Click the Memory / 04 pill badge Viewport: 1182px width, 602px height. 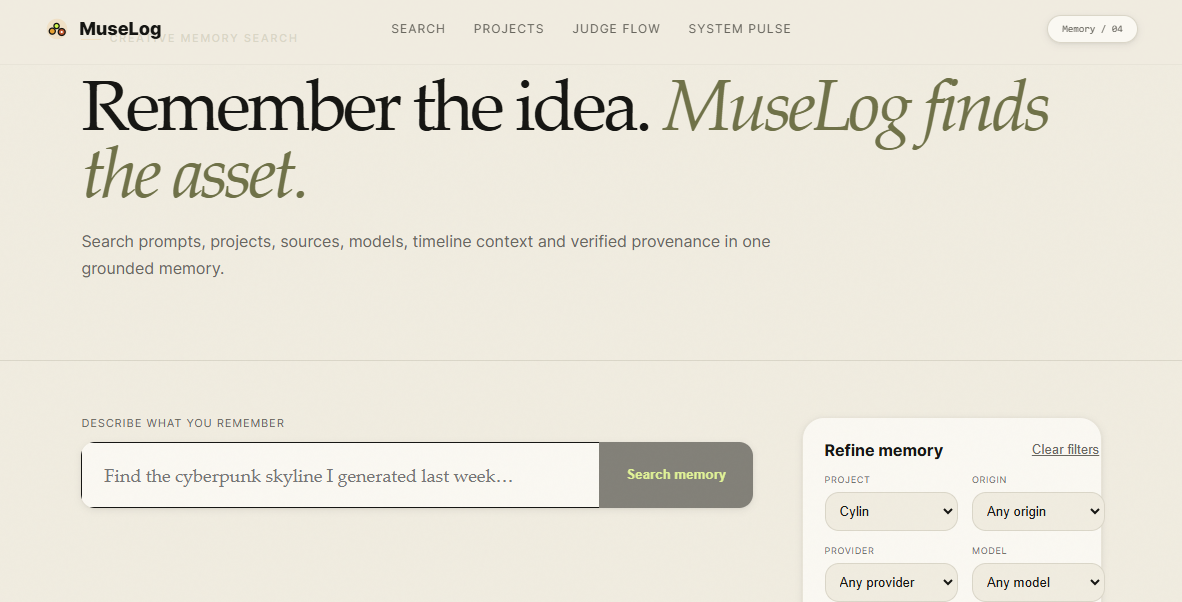(1092, 29)
